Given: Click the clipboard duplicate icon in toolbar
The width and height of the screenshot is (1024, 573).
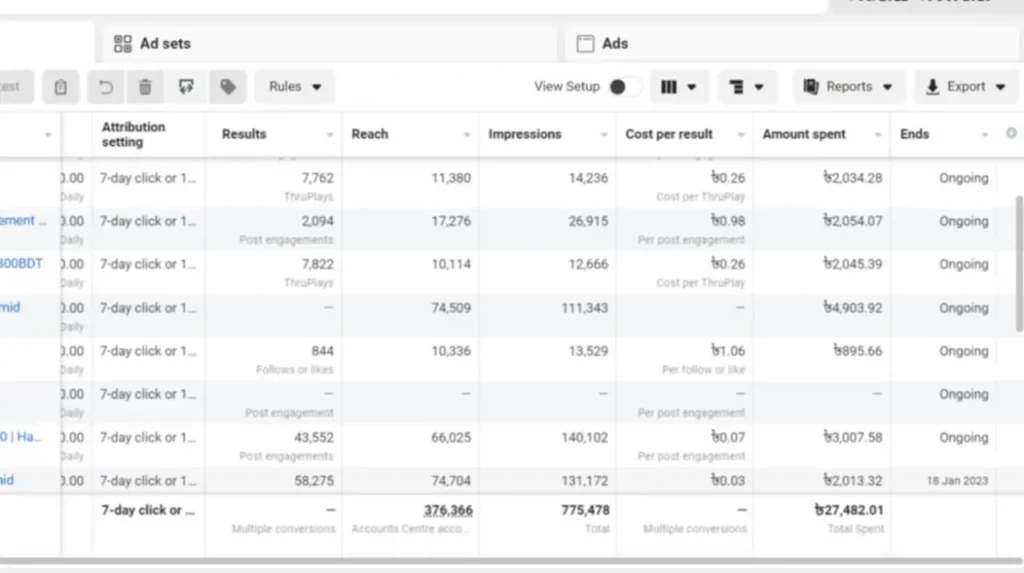Looking at the screenshot, I should point(61,87).
